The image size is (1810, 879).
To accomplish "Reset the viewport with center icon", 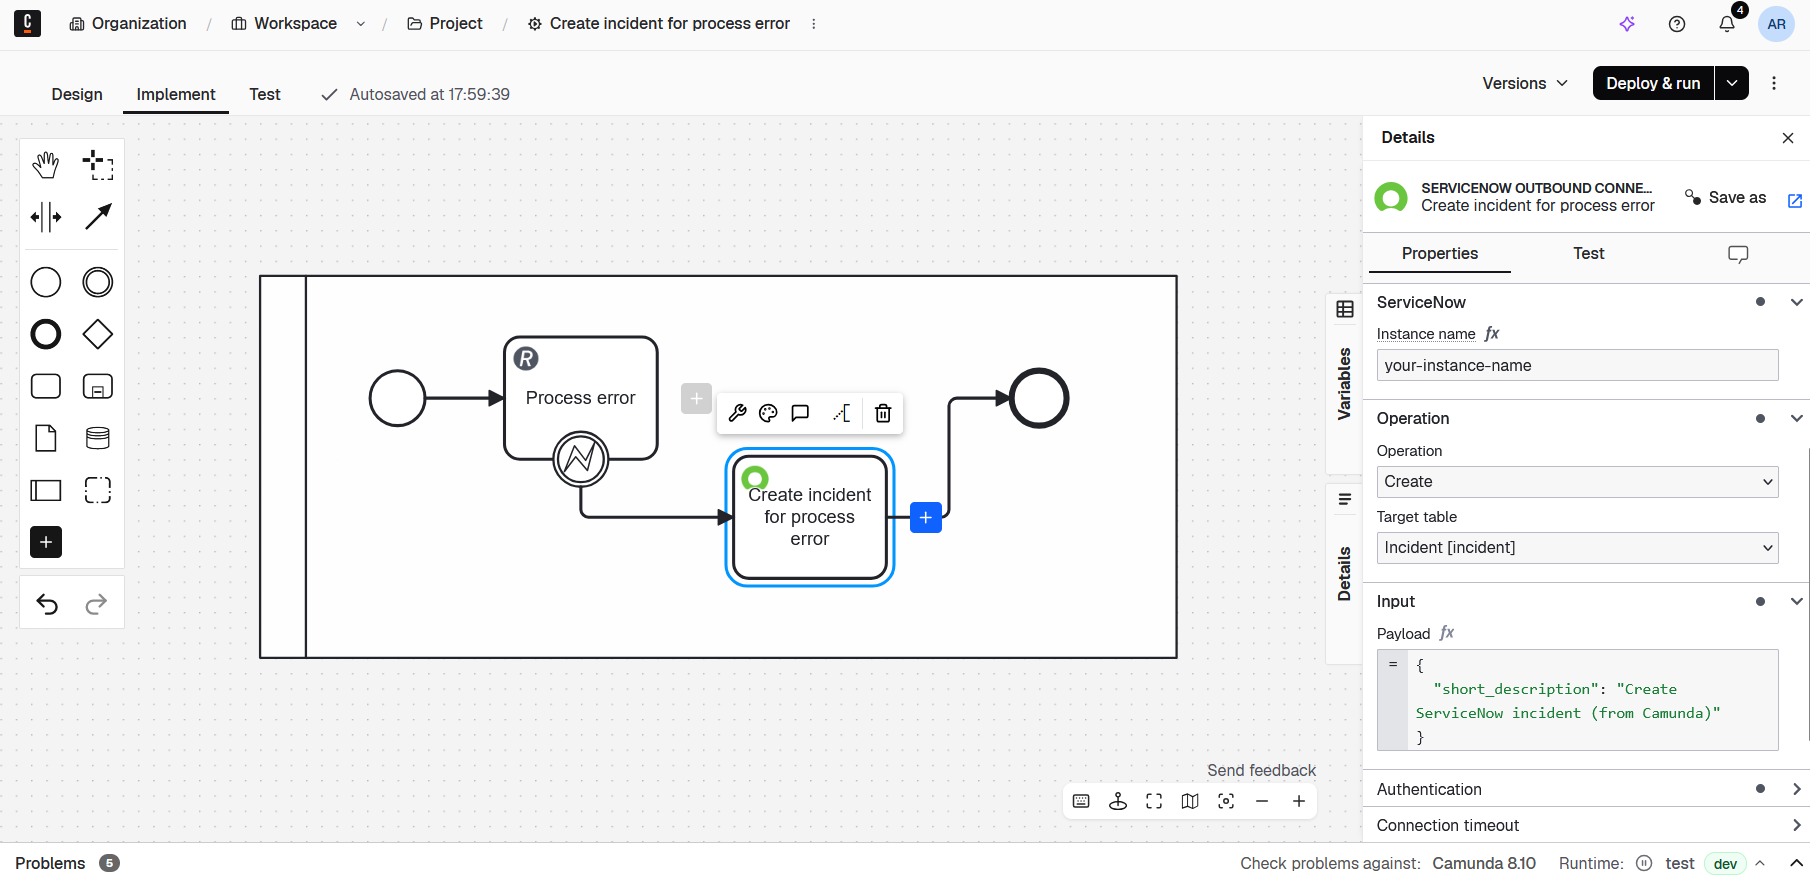I will coord(1226,801).
